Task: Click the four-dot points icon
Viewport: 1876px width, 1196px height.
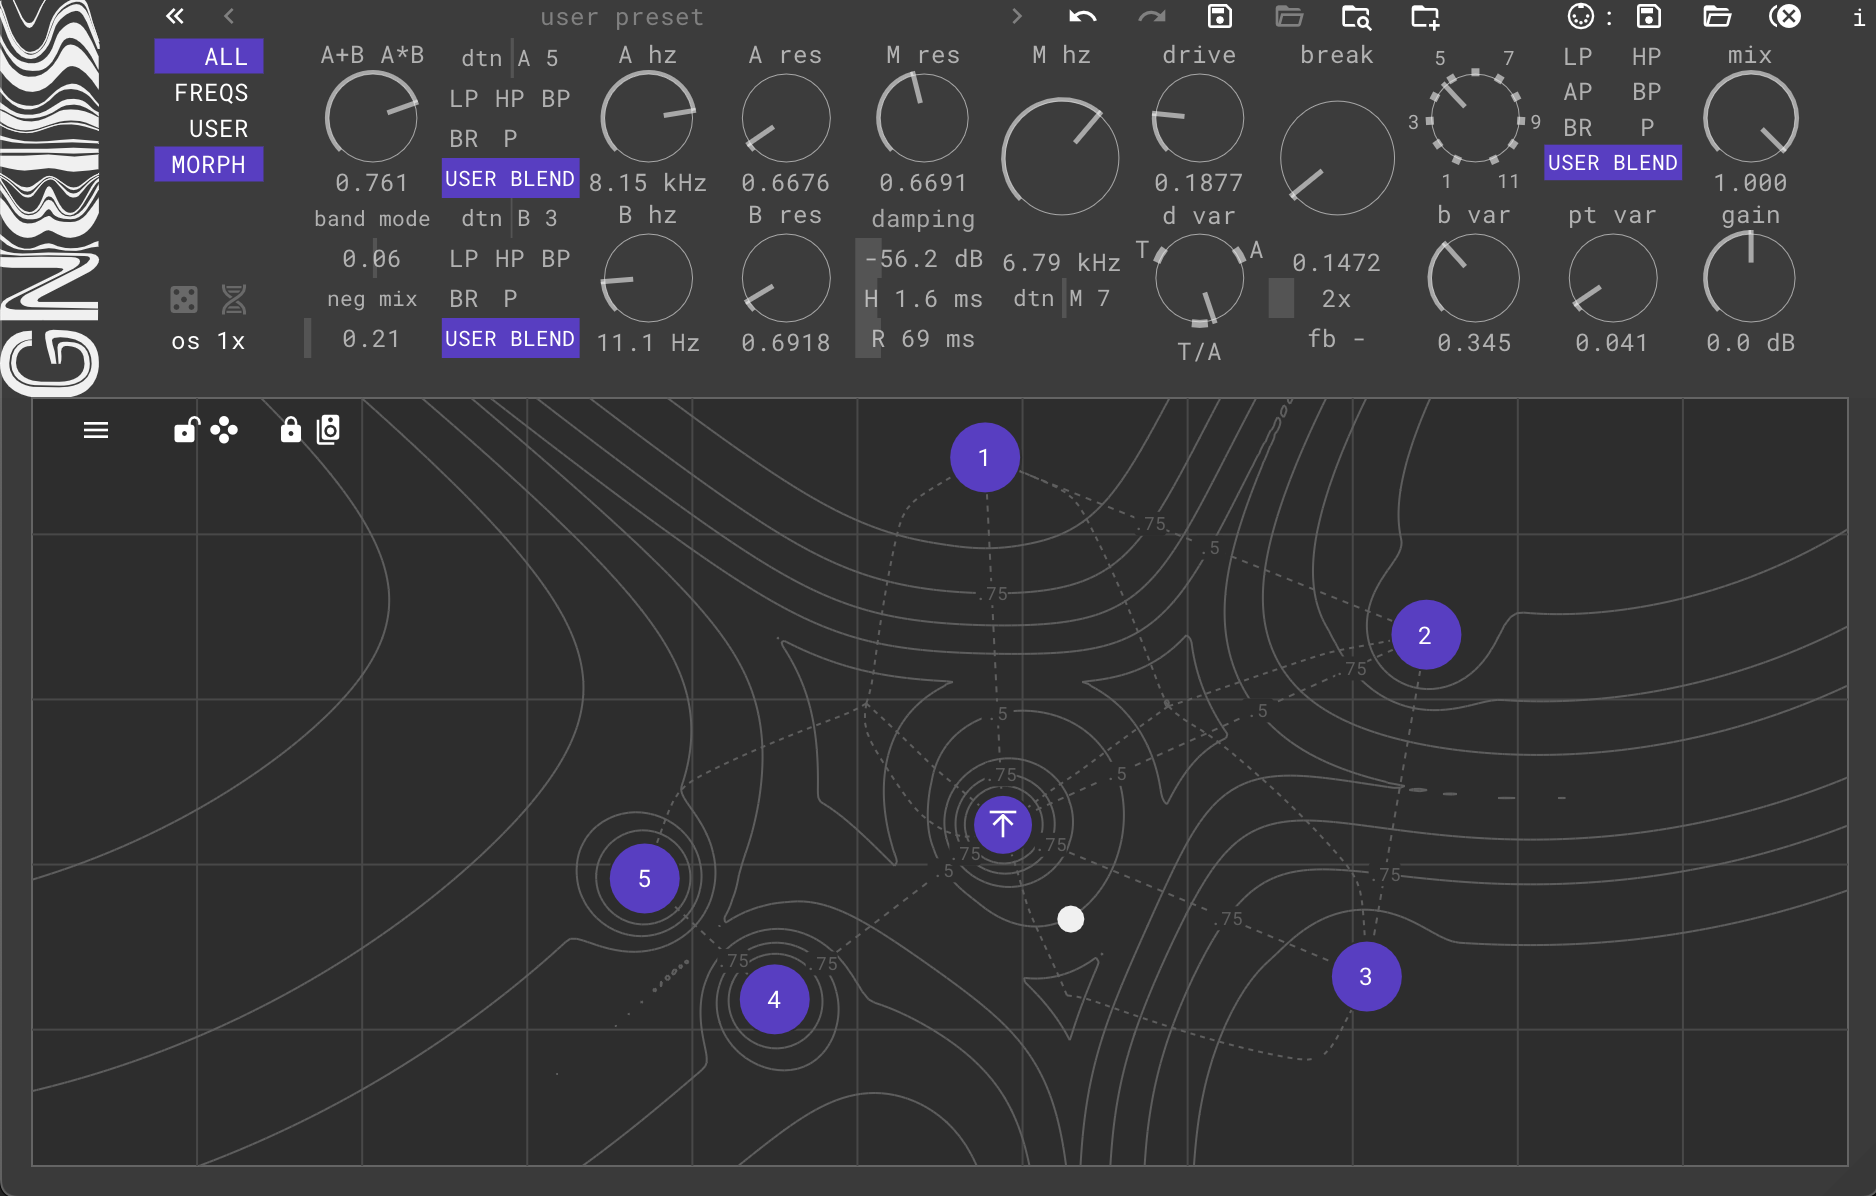Action: point(224,430)
